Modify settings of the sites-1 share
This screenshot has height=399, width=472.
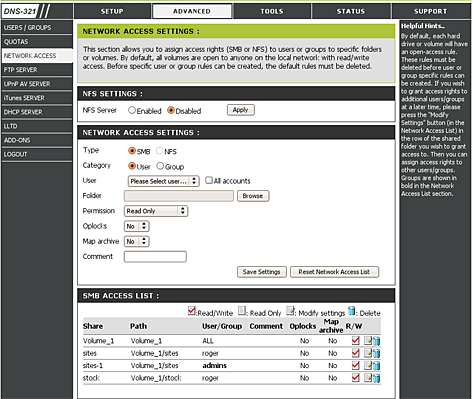368,365
